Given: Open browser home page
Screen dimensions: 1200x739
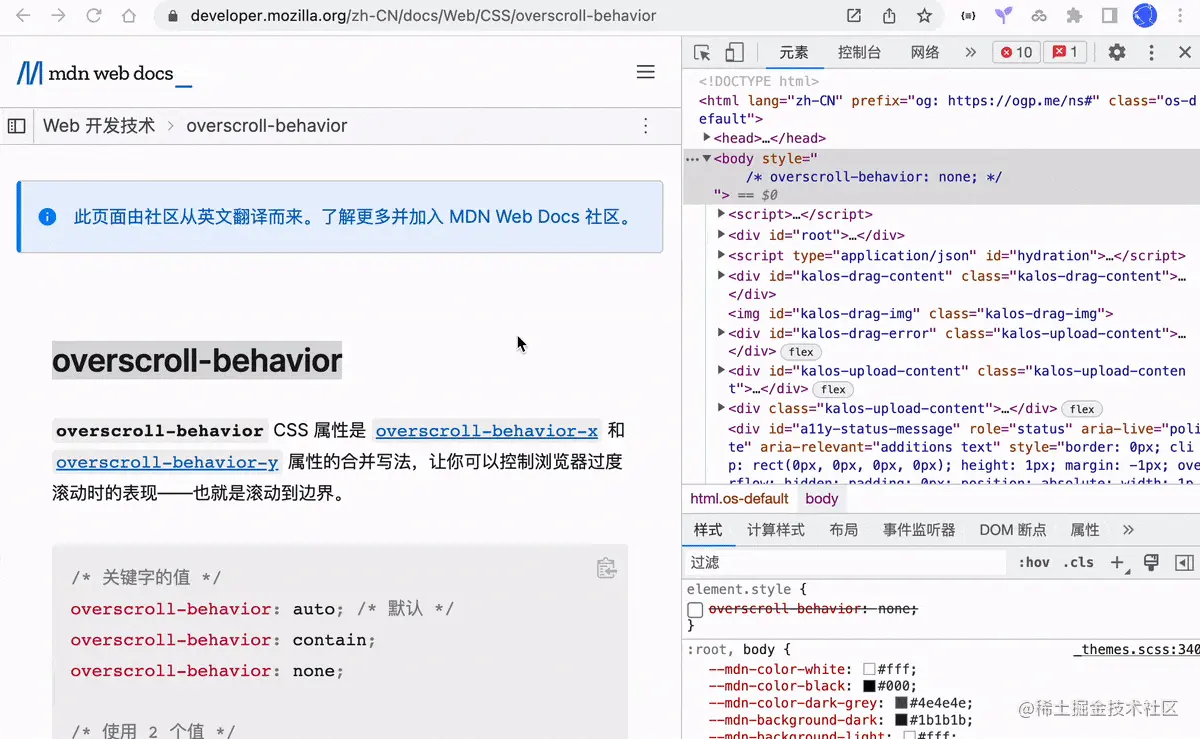Looking at the screenshot, I should coord(129,16).
